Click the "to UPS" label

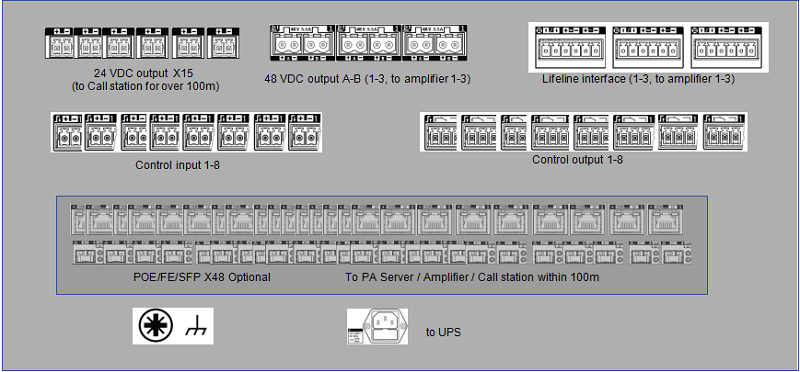click(443, 333)
